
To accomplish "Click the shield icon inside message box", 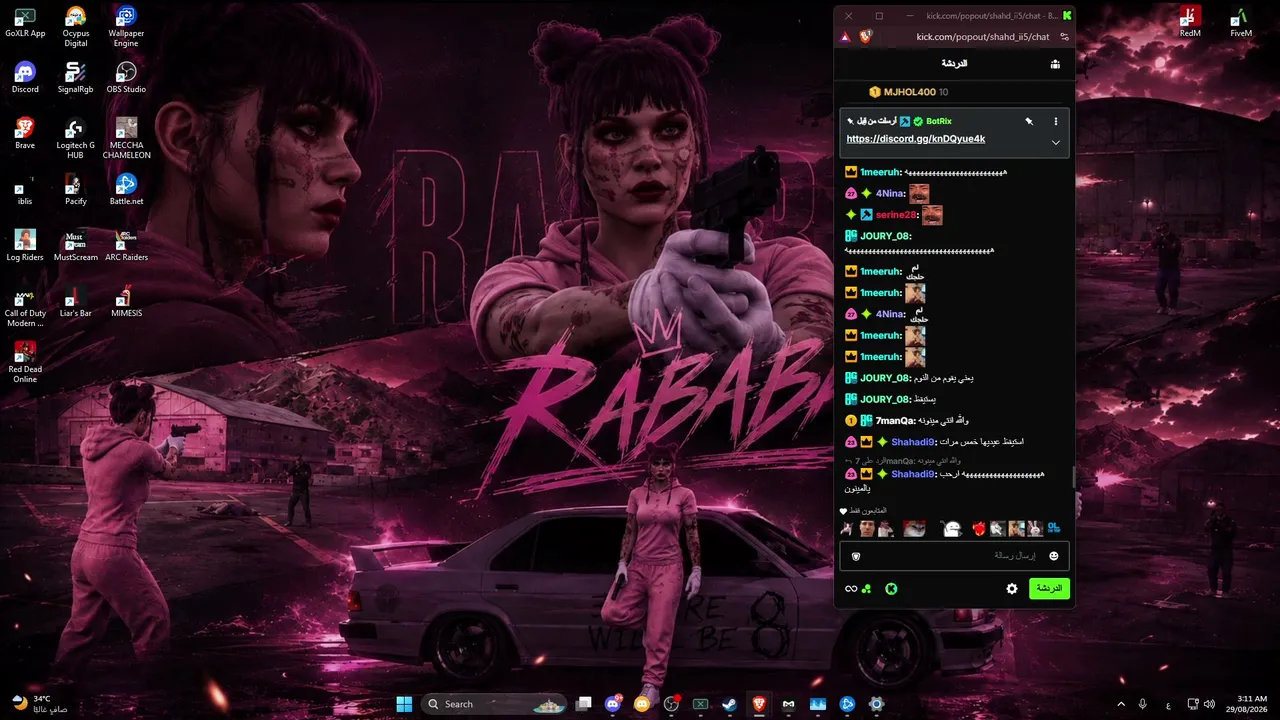I will coord(856,556).
